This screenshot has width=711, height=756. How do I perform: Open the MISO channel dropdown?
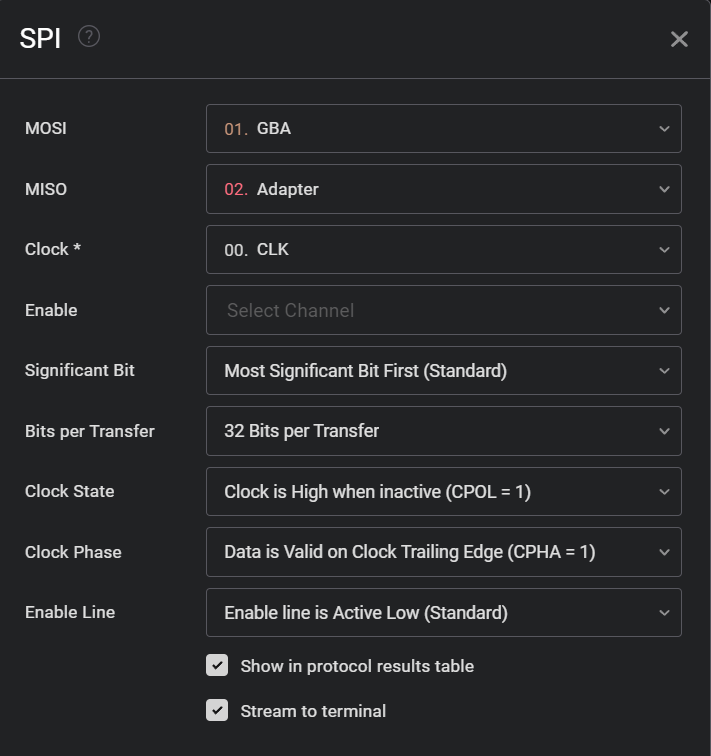pyautogui.click(x=443, y=189)
